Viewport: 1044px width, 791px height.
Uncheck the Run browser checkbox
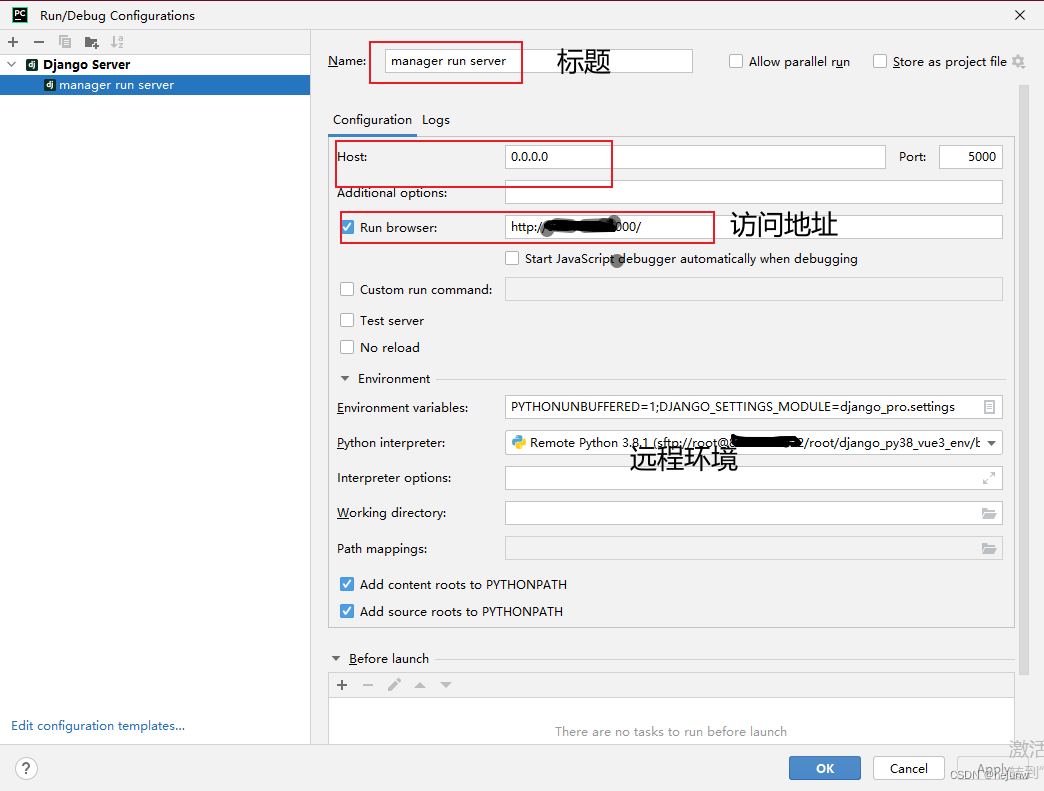tap(348, 227)
